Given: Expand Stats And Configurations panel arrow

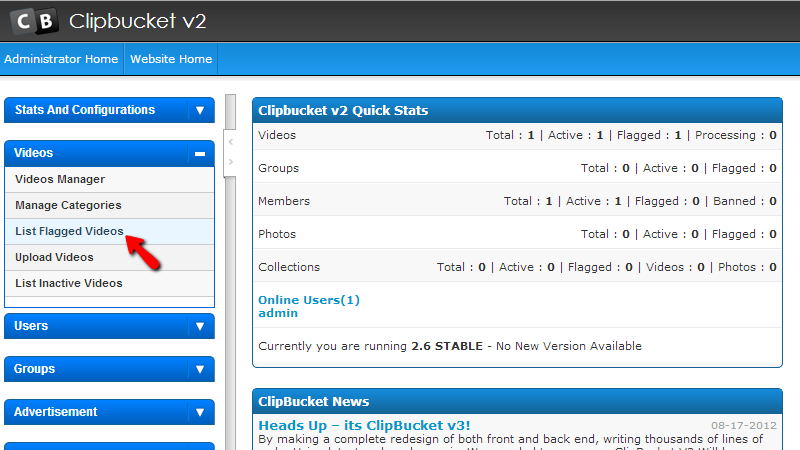Looking at the screenshot, I should [x=200, y=110].
